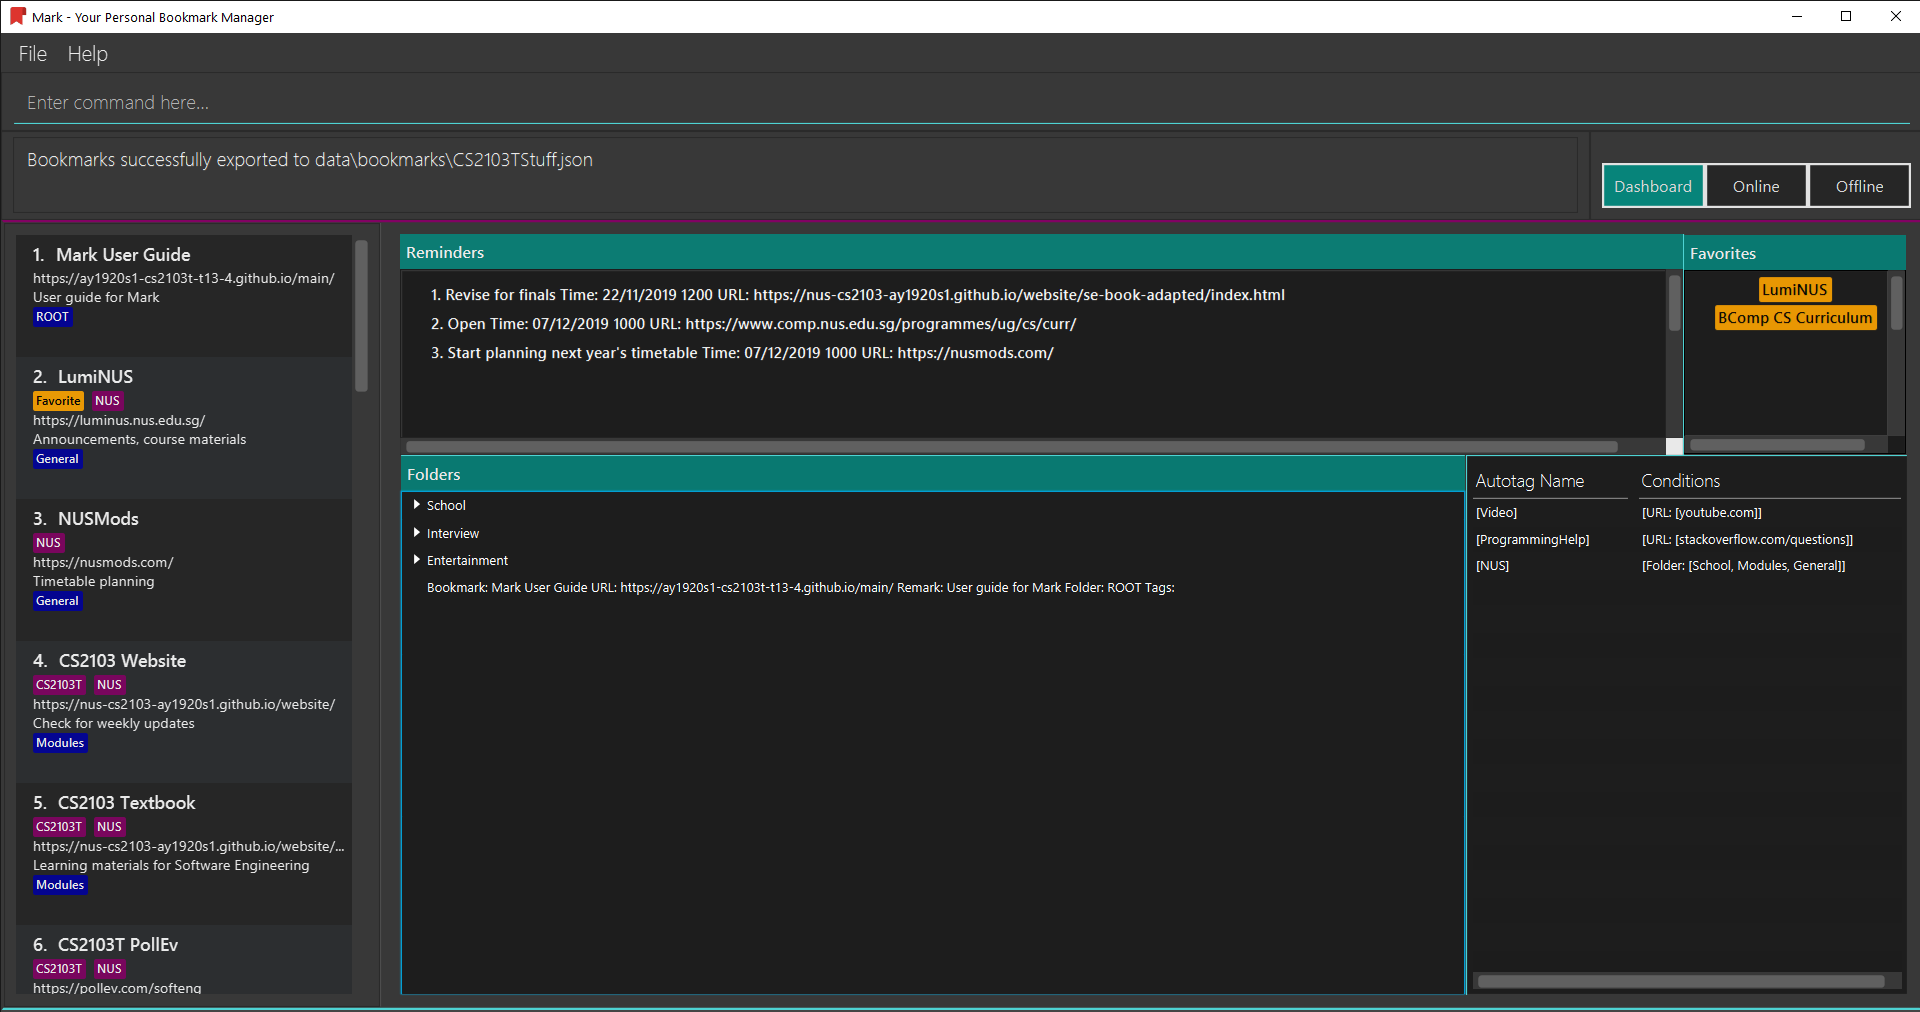Click the Mark app bookmark icon in title bar

(17, 16)
